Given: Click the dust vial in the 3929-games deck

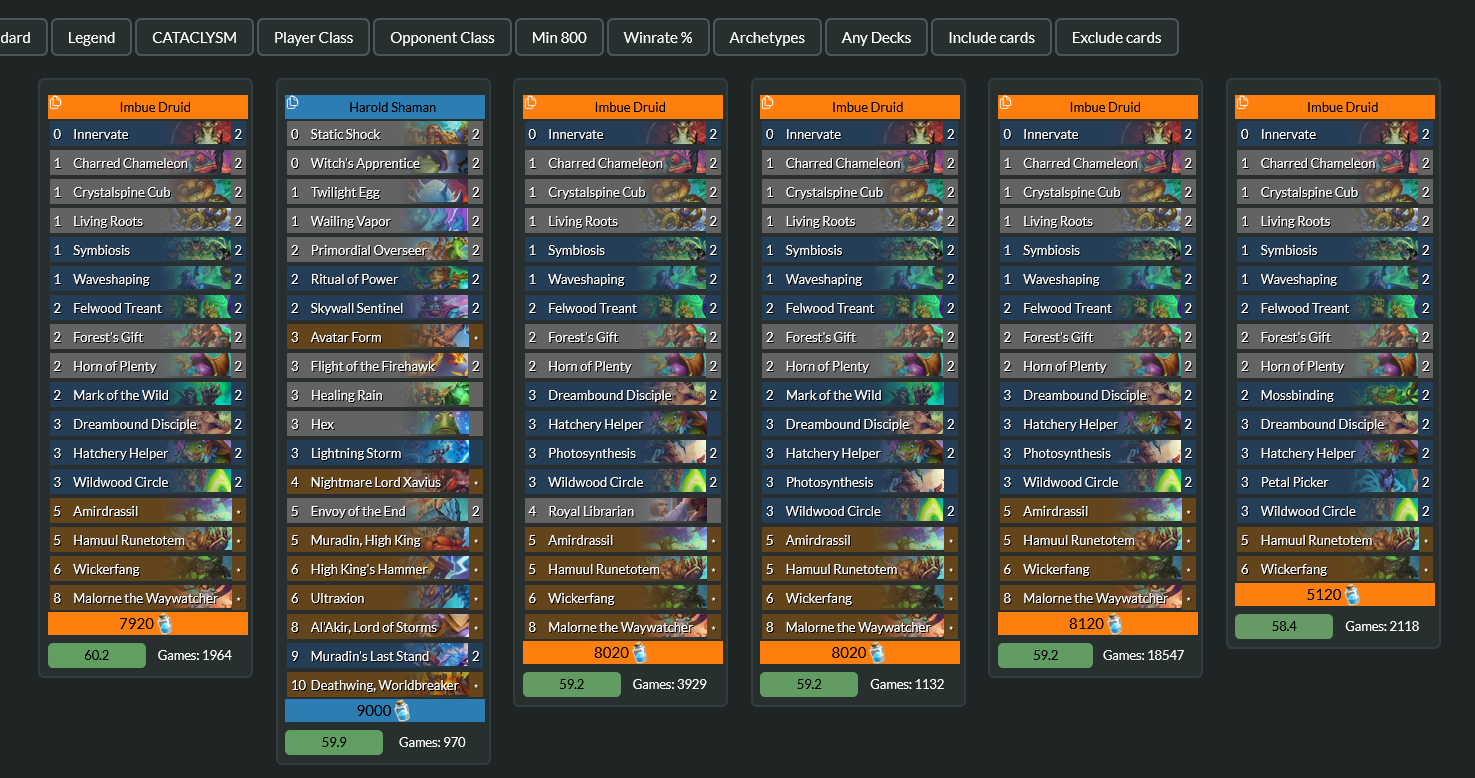Looking at the screenshot, I should [x=641, y=653].
